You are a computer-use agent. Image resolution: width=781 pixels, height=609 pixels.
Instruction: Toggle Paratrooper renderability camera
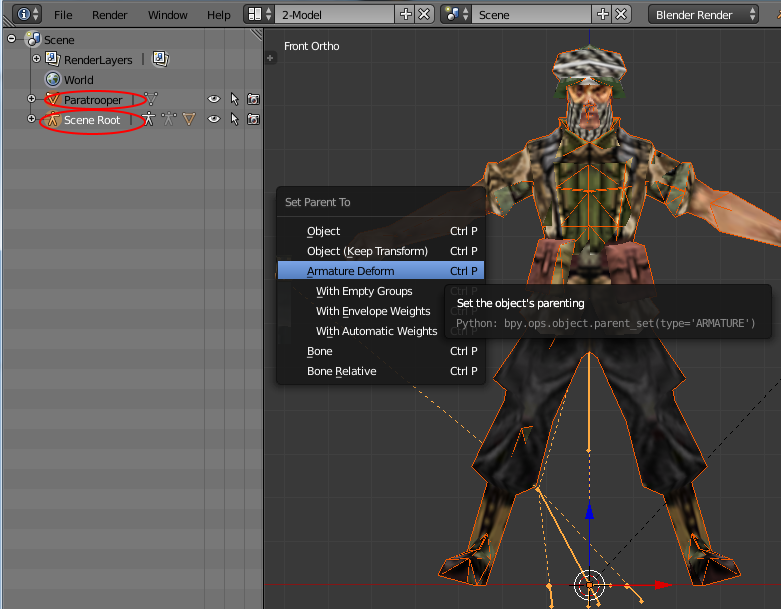pos(254,100)
